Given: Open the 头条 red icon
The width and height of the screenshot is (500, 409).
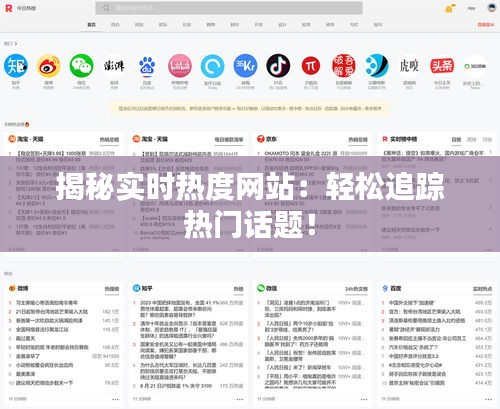Looking at the screenshot, I should 442,66.
